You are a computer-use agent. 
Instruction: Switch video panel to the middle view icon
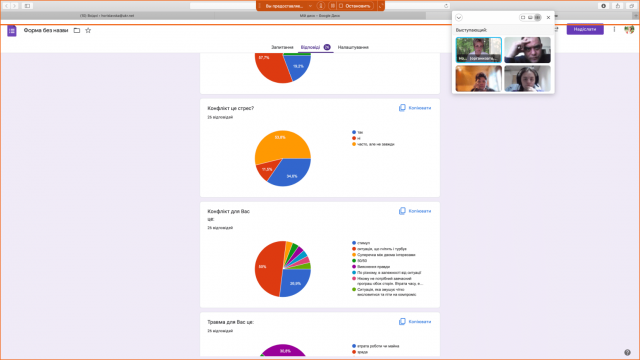coord(530,18)
